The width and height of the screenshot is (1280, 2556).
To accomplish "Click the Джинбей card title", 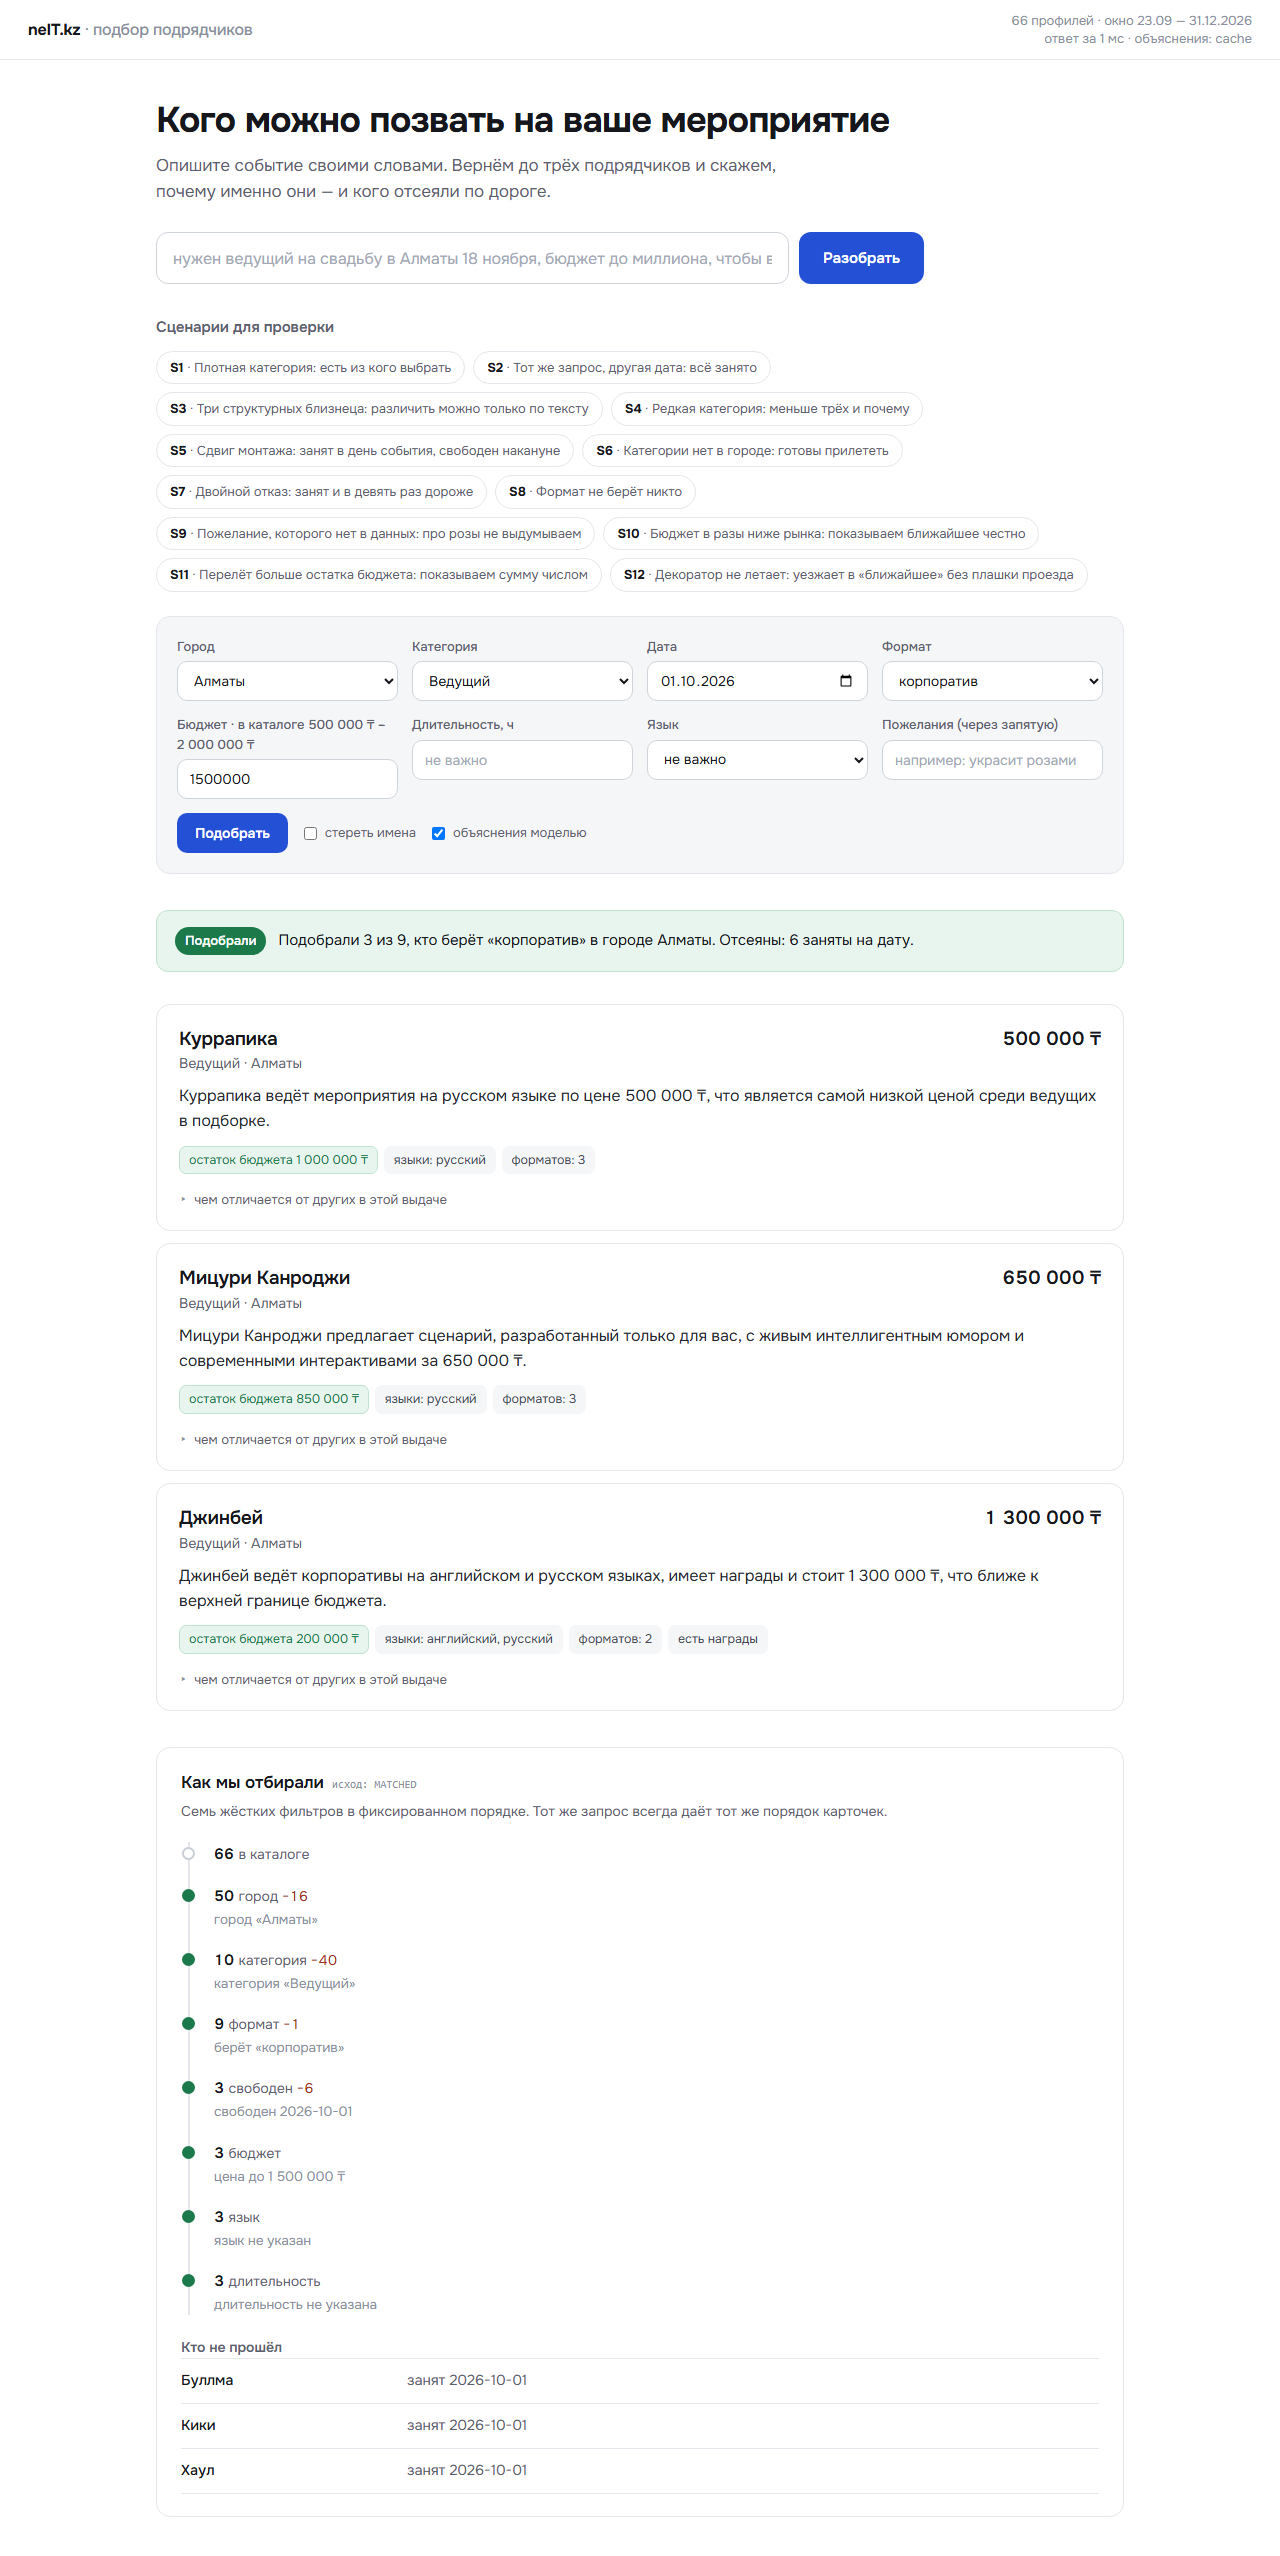I will point(221,1518).
